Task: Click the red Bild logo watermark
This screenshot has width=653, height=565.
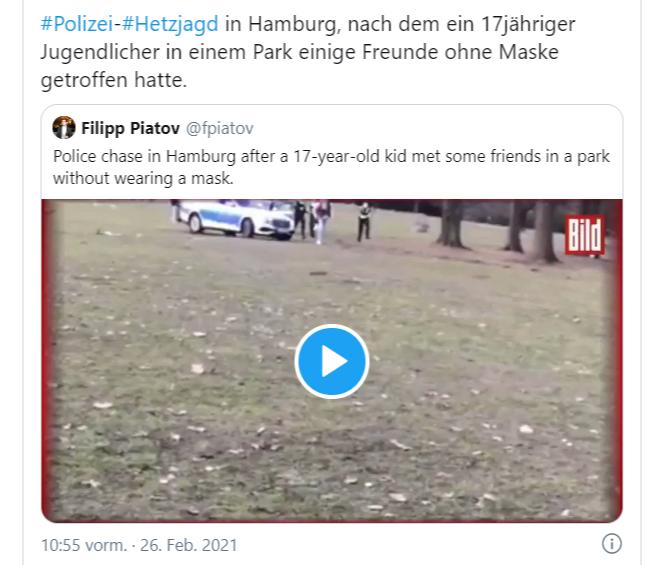Action: pyautogui.click(x=585, y=235)
